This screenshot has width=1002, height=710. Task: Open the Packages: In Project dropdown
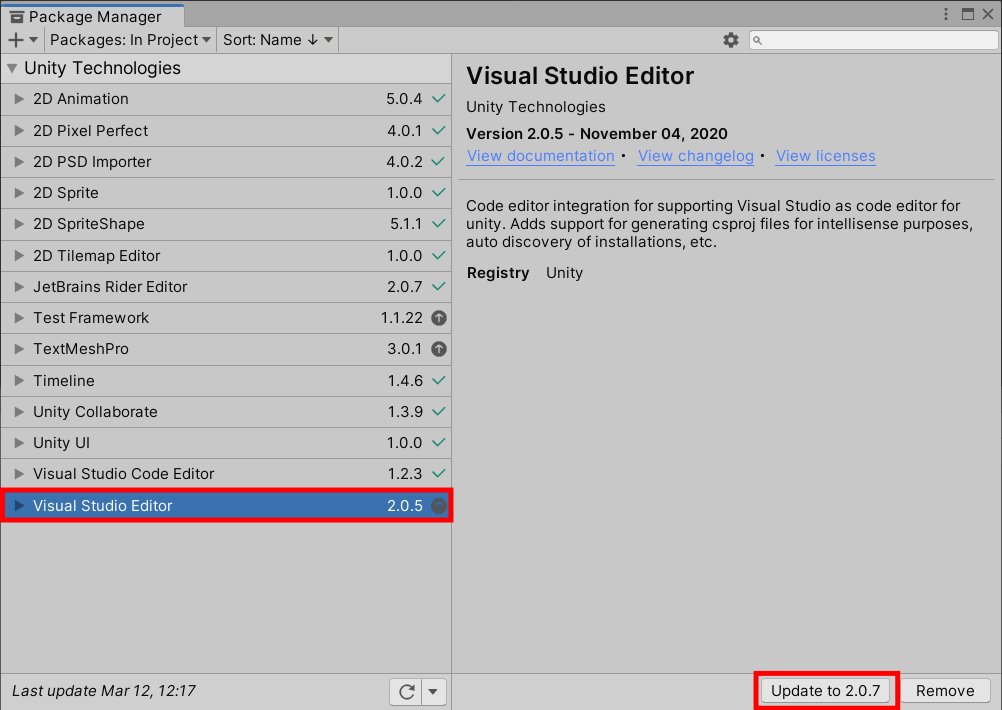(130, 40)
